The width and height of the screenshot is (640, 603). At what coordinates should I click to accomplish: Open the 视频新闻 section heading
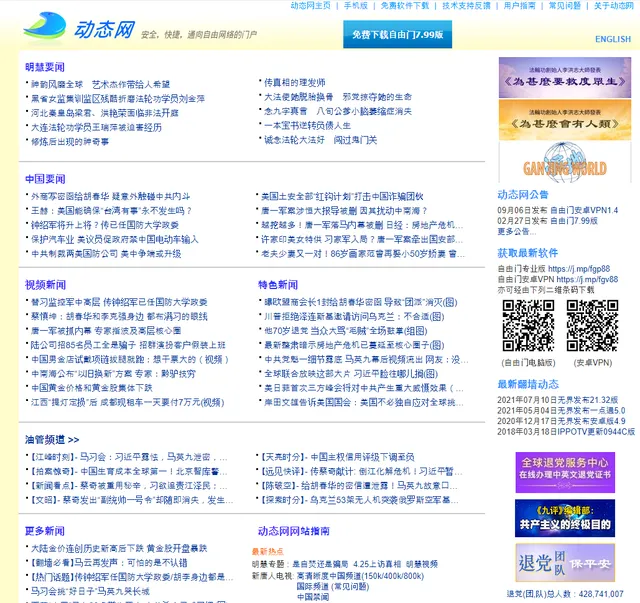point(45,285)
